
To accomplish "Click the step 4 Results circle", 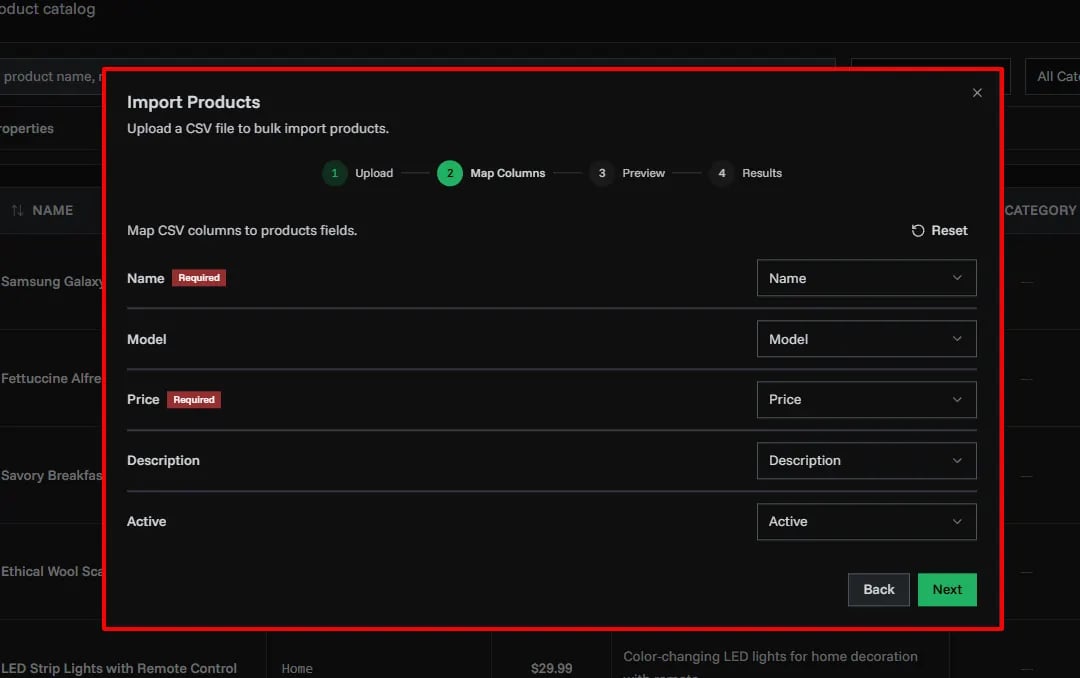I will [721, 173].
